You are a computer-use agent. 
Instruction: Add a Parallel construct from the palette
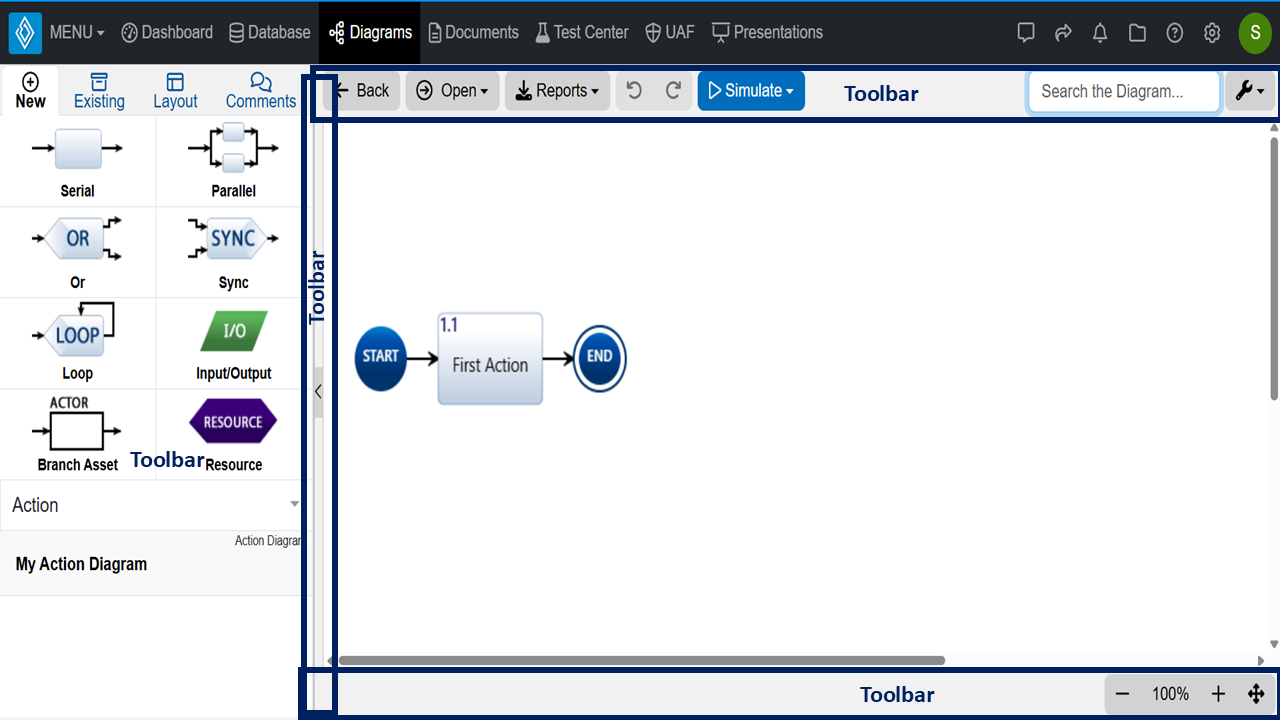(x=233, y=148)
